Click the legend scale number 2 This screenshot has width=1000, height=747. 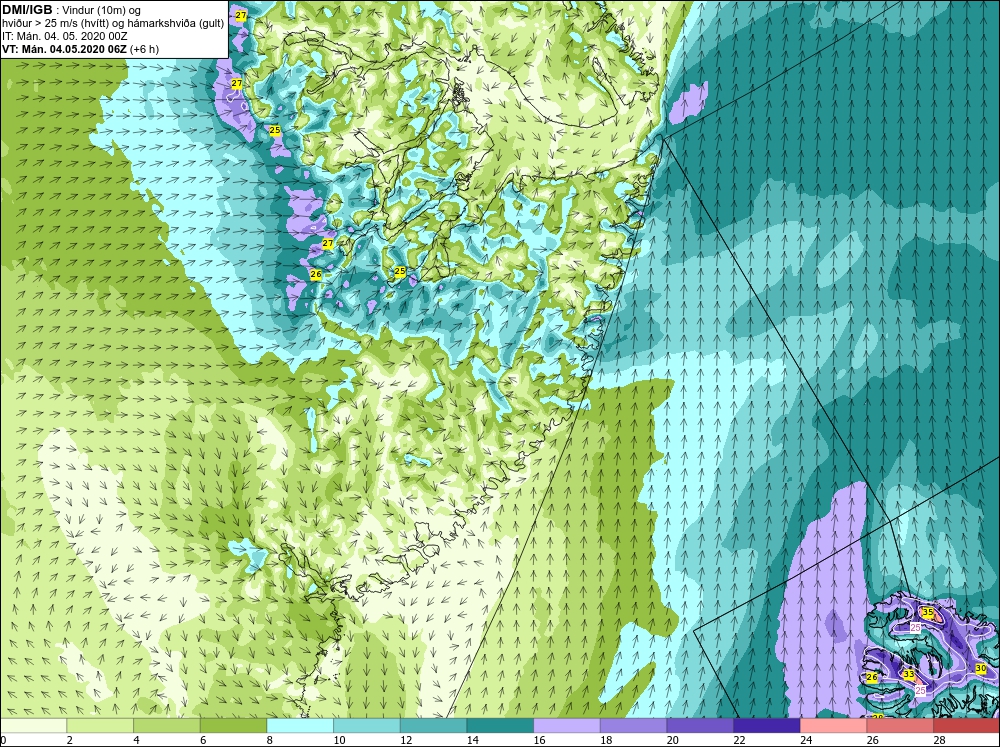tap(69, 740)
